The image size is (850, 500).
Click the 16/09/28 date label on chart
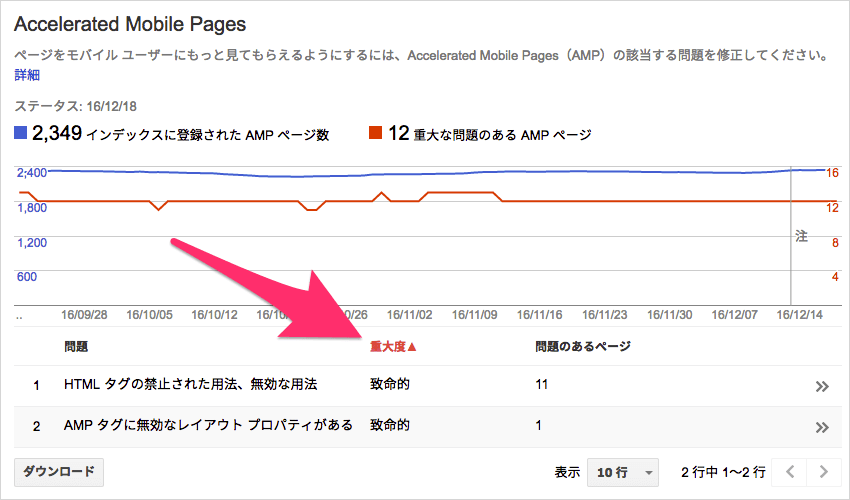tap(84, 315)
